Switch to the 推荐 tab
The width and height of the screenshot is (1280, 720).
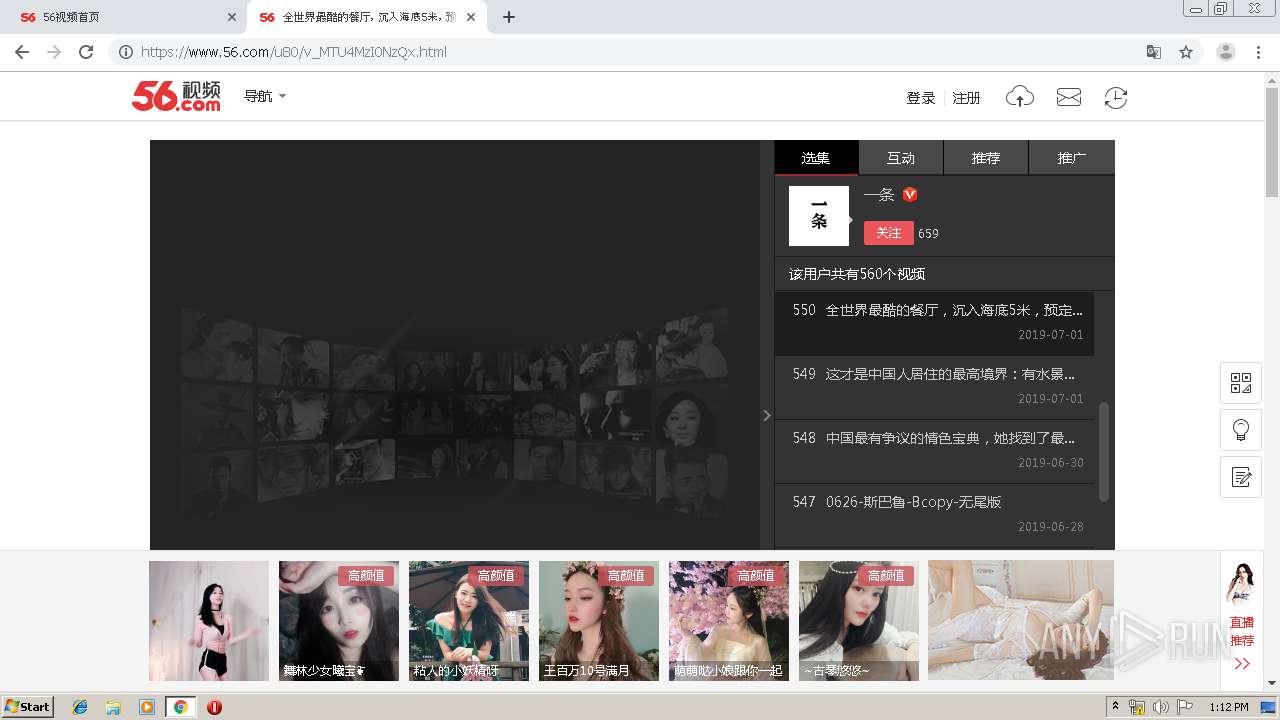pos(986,158)
